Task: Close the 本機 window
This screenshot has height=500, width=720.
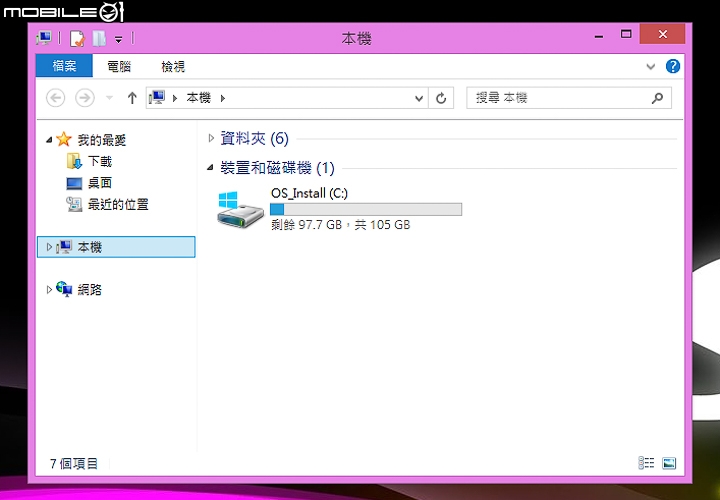Action: pos(662,34)
